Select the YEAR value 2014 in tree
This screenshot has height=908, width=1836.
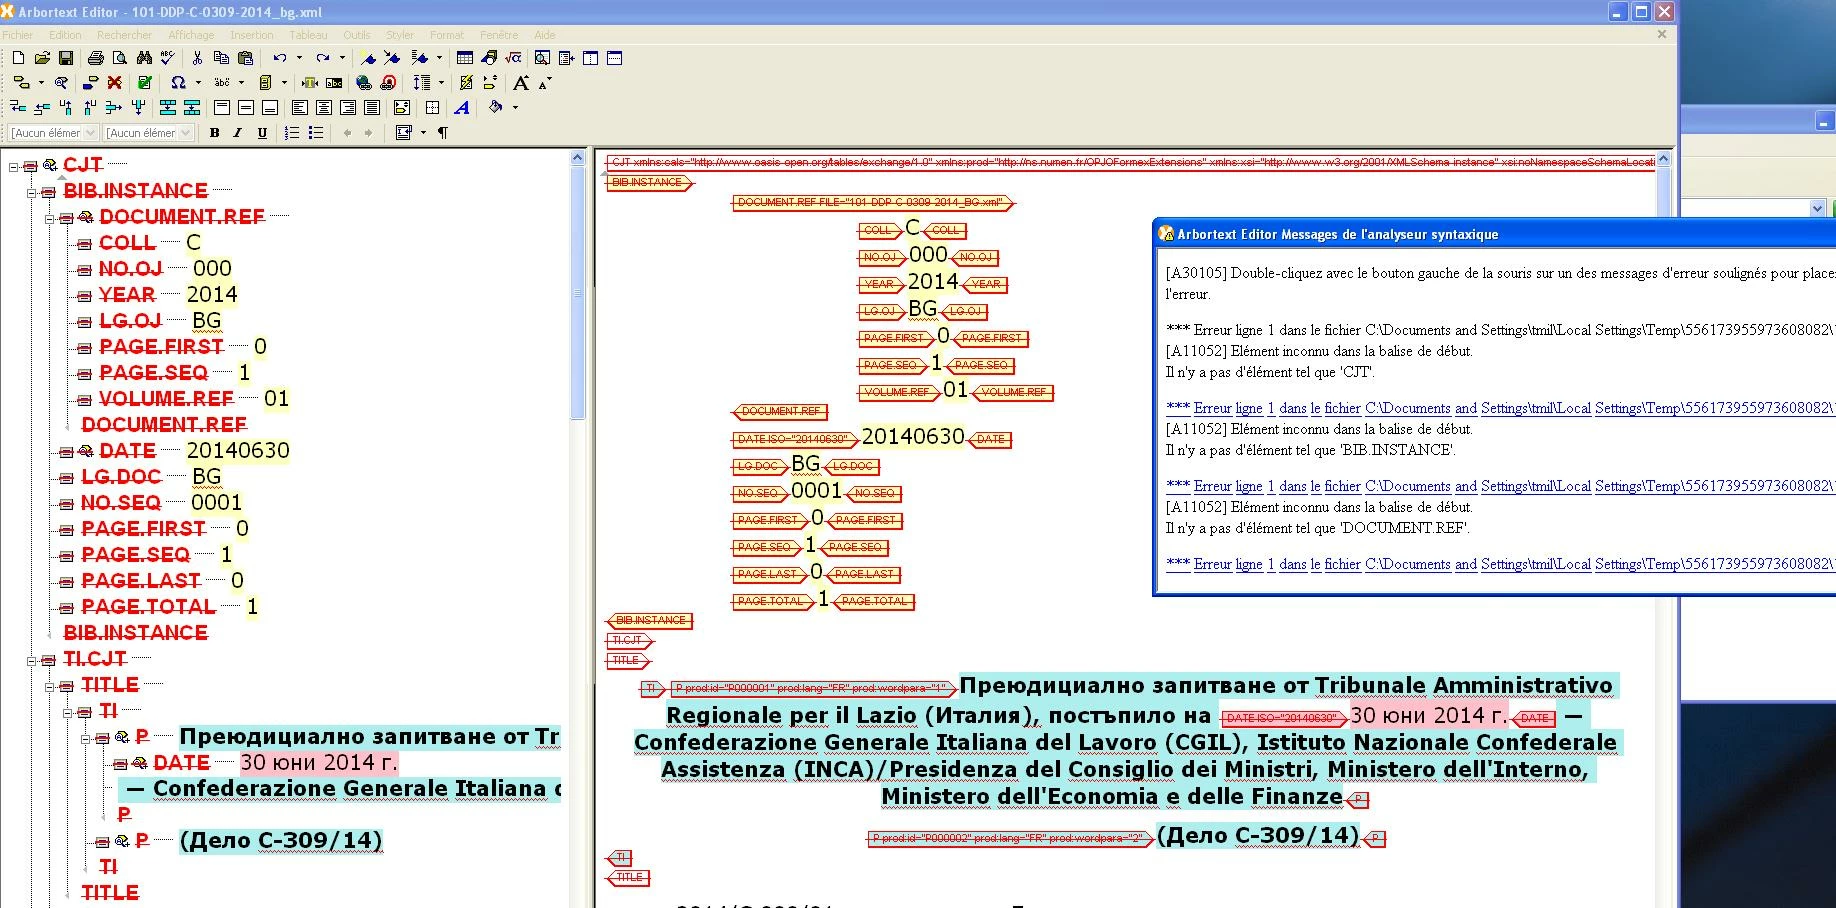point(212,295)
